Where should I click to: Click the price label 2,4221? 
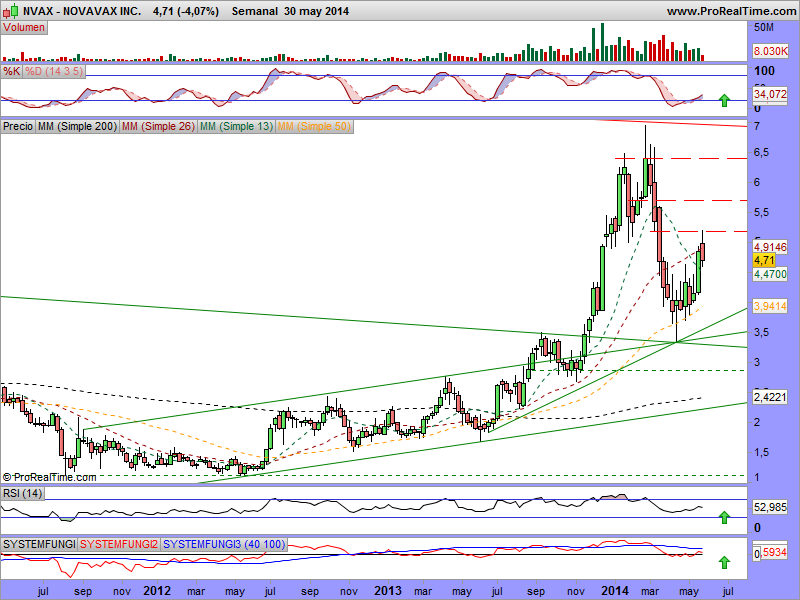coord(770,396)
